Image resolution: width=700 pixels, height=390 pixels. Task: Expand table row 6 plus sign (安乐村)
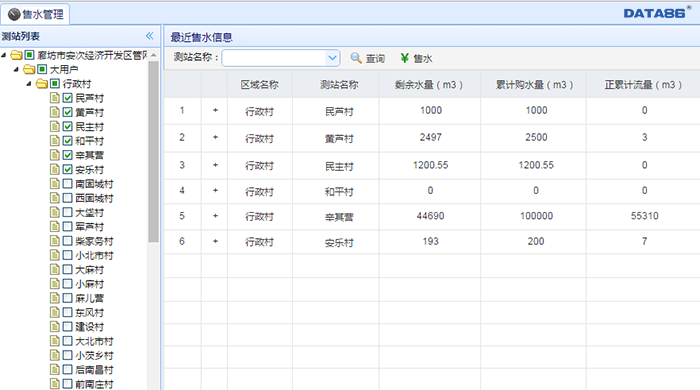pyautogui.click(x=215, y=241)
